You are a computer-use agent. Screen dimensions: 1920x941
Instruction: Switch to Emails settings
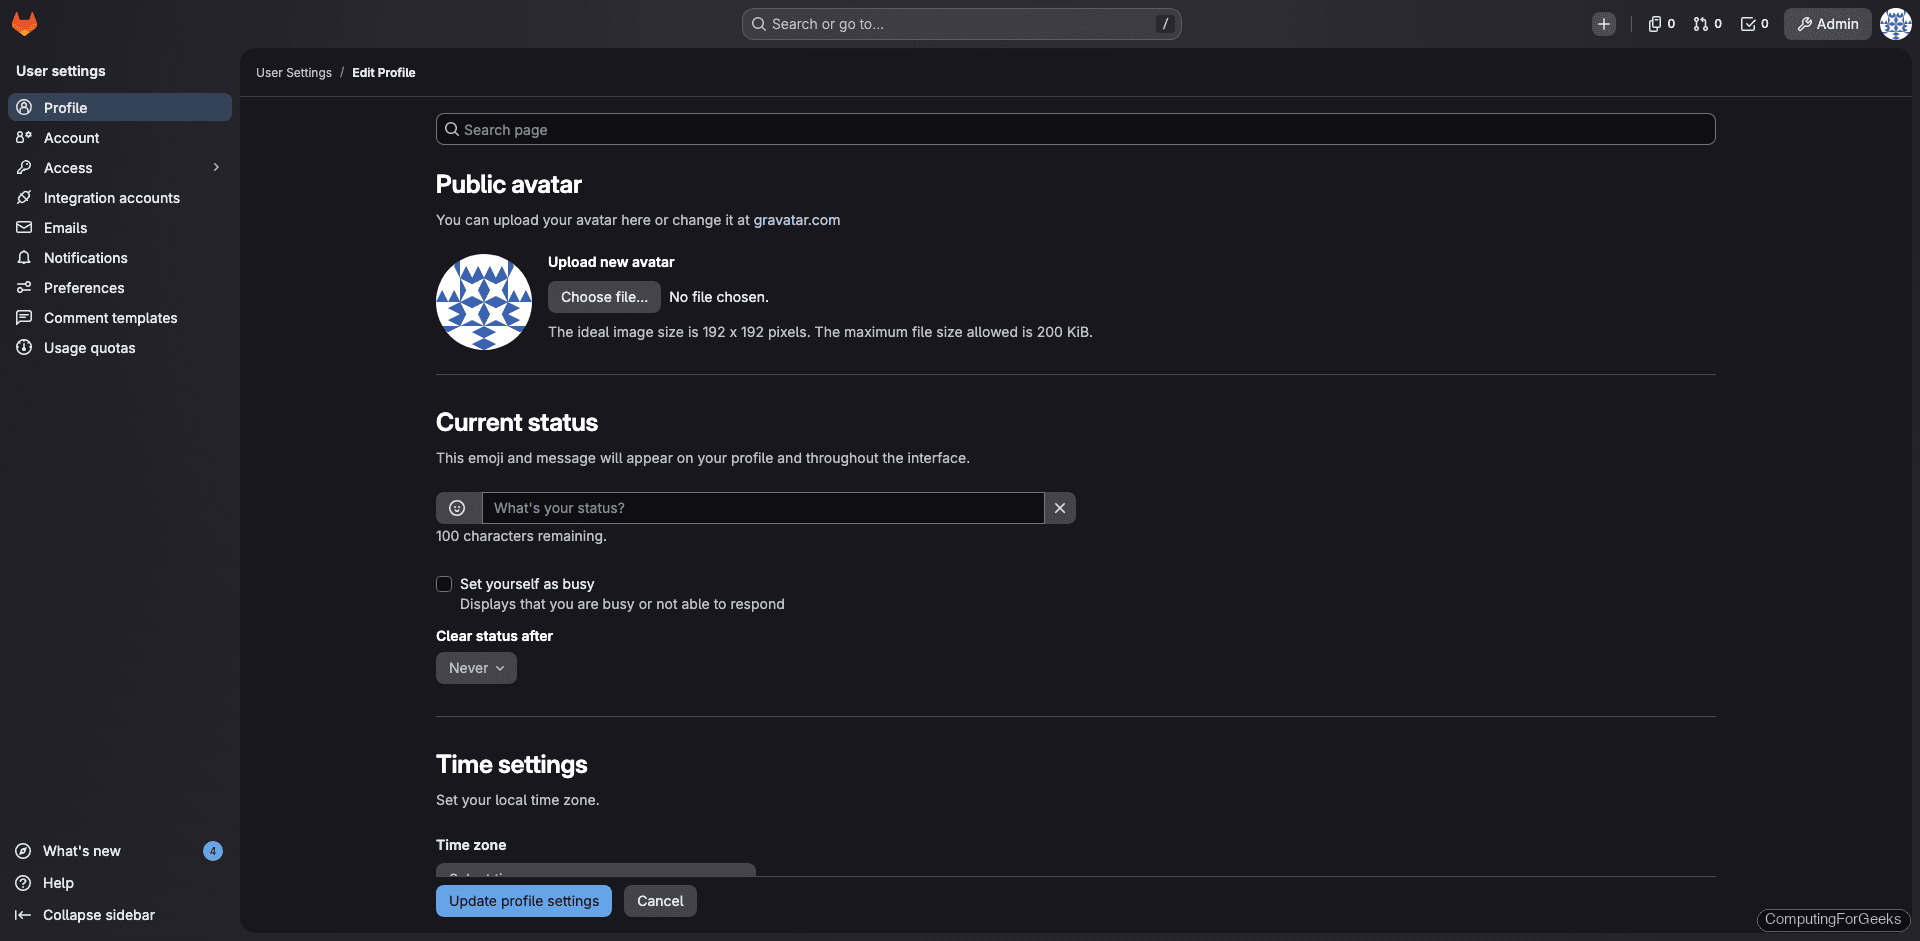(x=66, y=227)
